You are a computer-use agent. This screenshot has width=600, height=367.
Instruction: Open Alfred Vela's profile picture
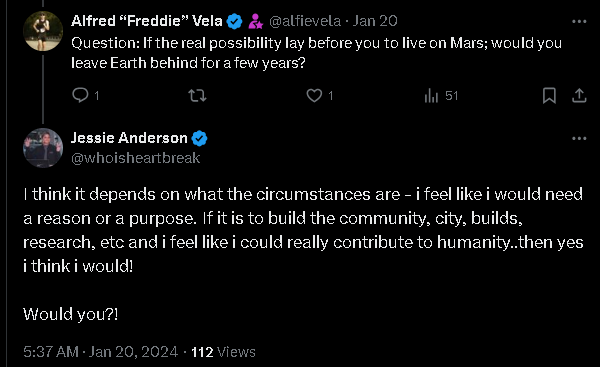tap(43, 31)
